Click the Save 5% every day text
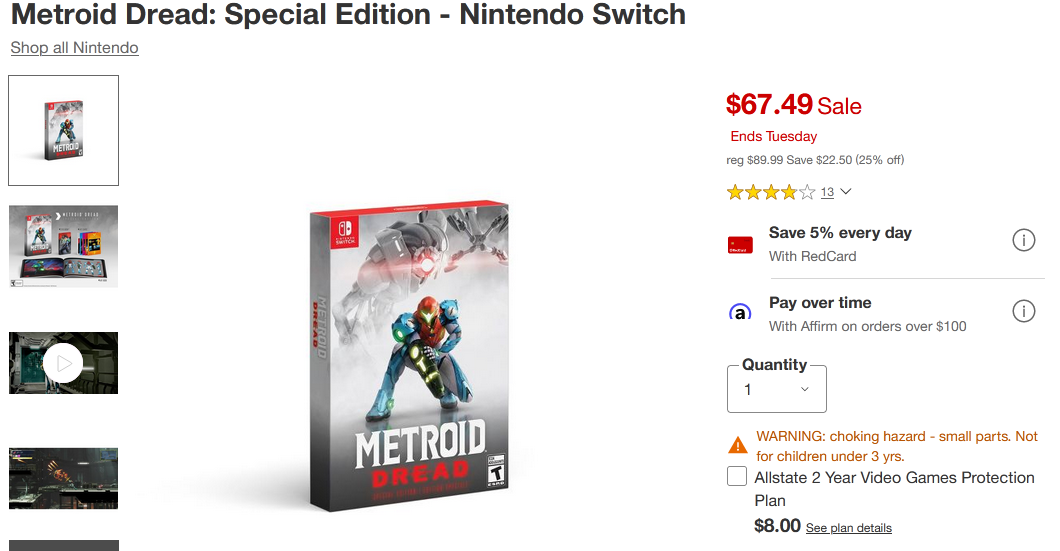Screen dimensions: 1060x551 (840, 233)
